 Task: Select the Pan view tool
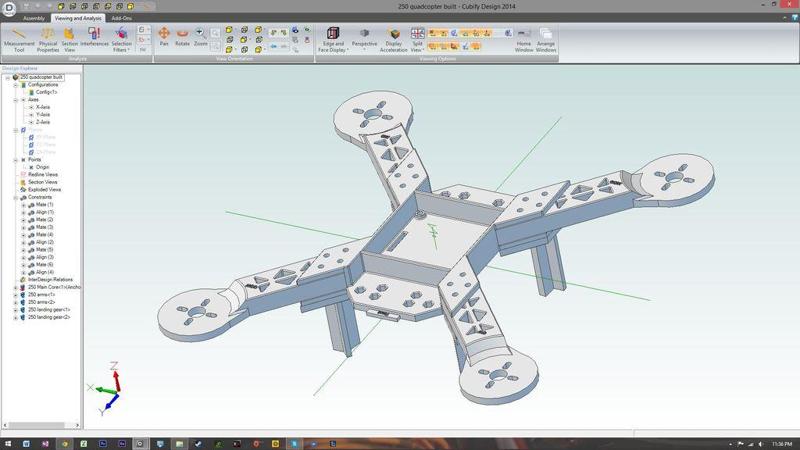[164, 37]
